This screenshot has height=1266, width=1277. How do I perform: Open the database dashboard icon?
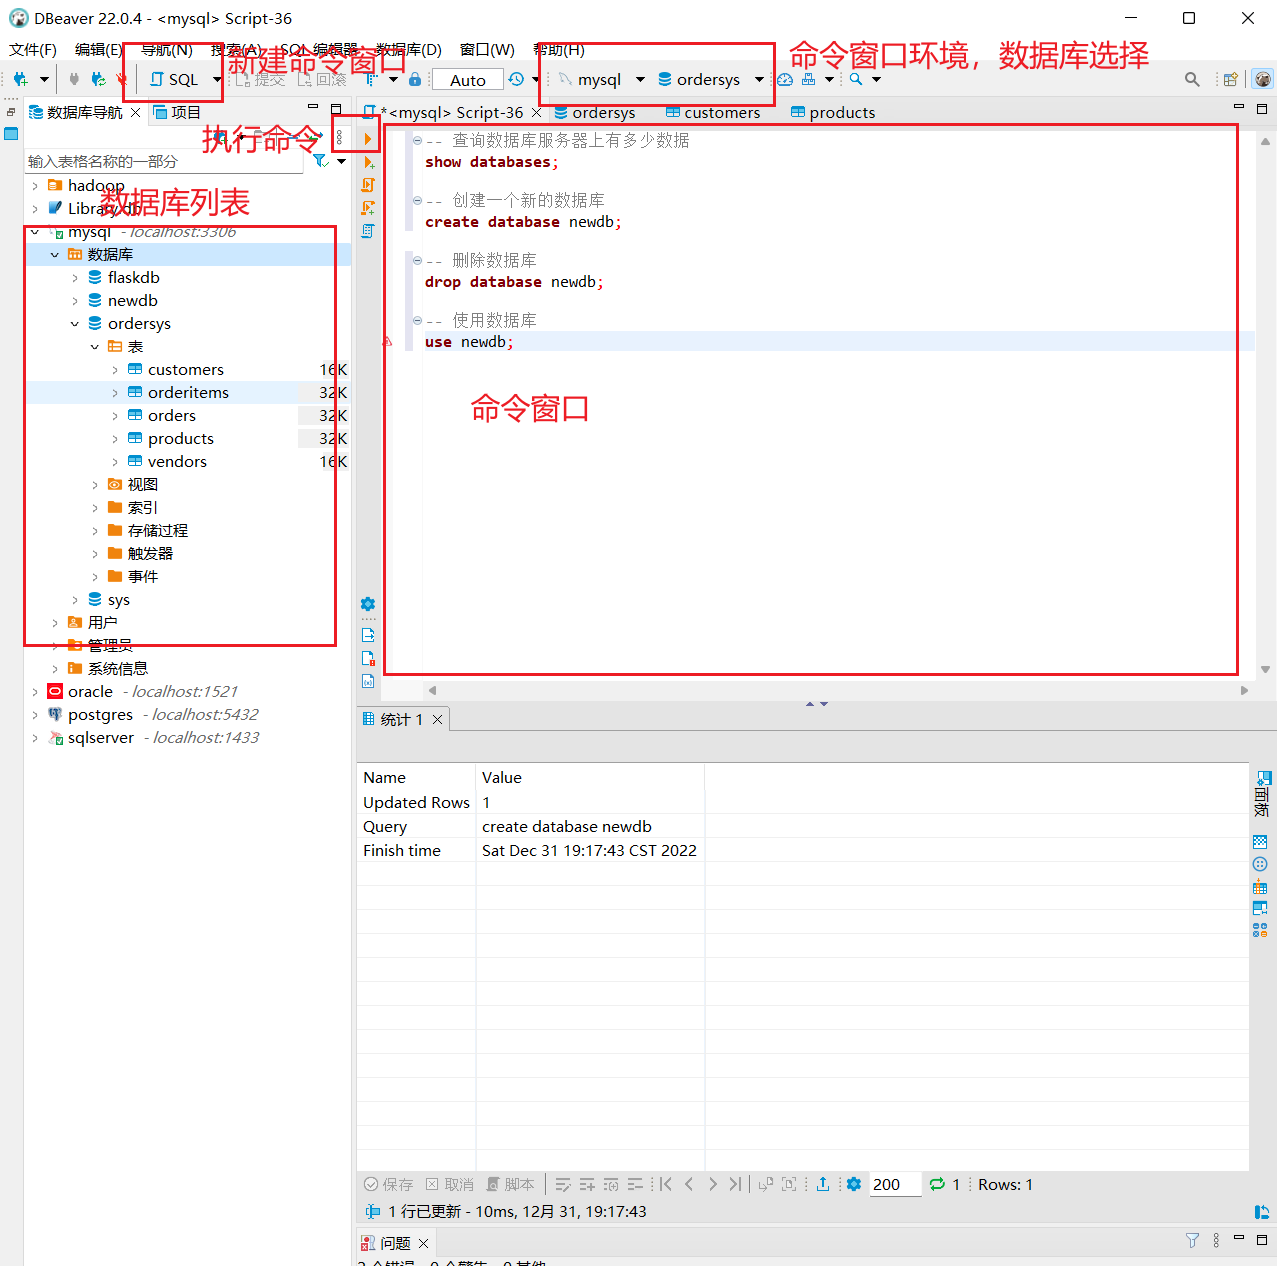click(785, 79)
